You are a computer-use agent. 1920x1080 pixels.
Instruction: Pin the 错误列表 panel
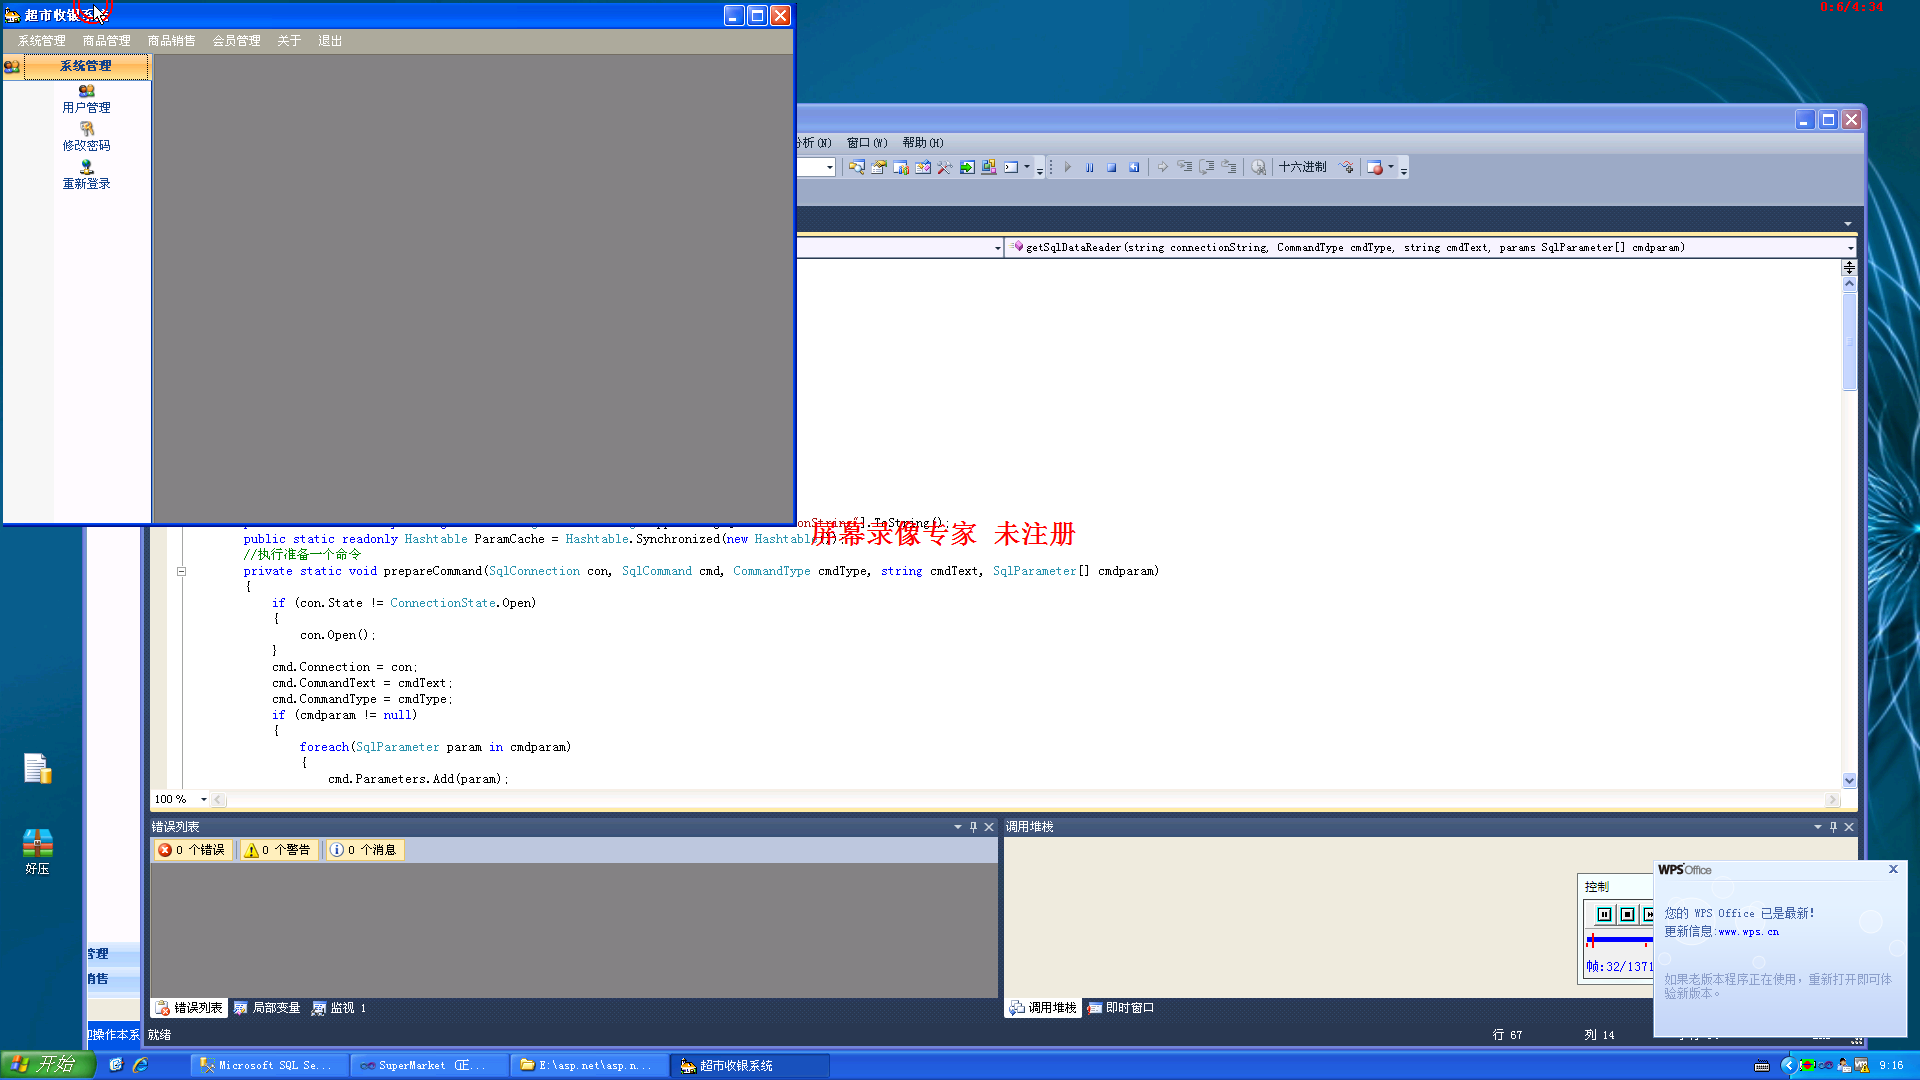[x=973, y=827]
